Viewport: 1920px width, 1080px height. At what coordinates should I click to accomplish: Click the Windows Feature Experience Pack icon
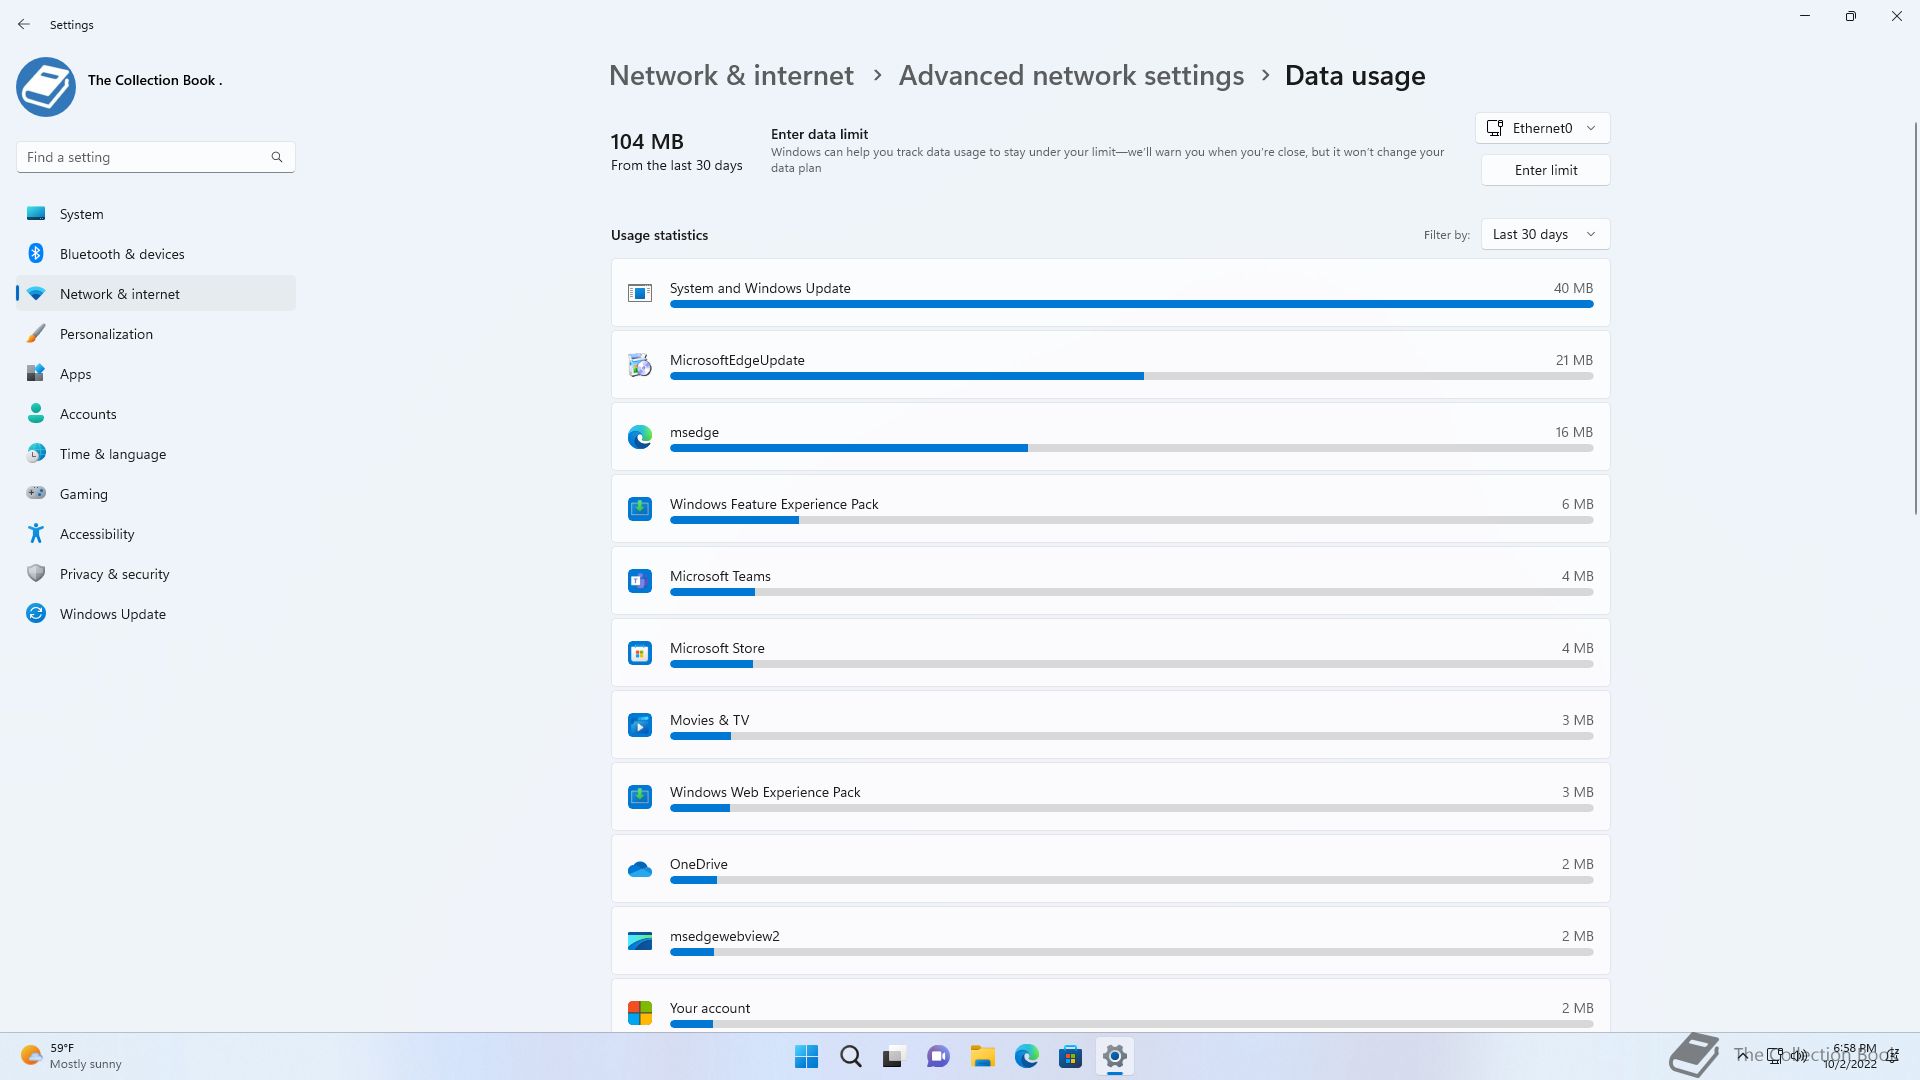click(x=640, y=509)
